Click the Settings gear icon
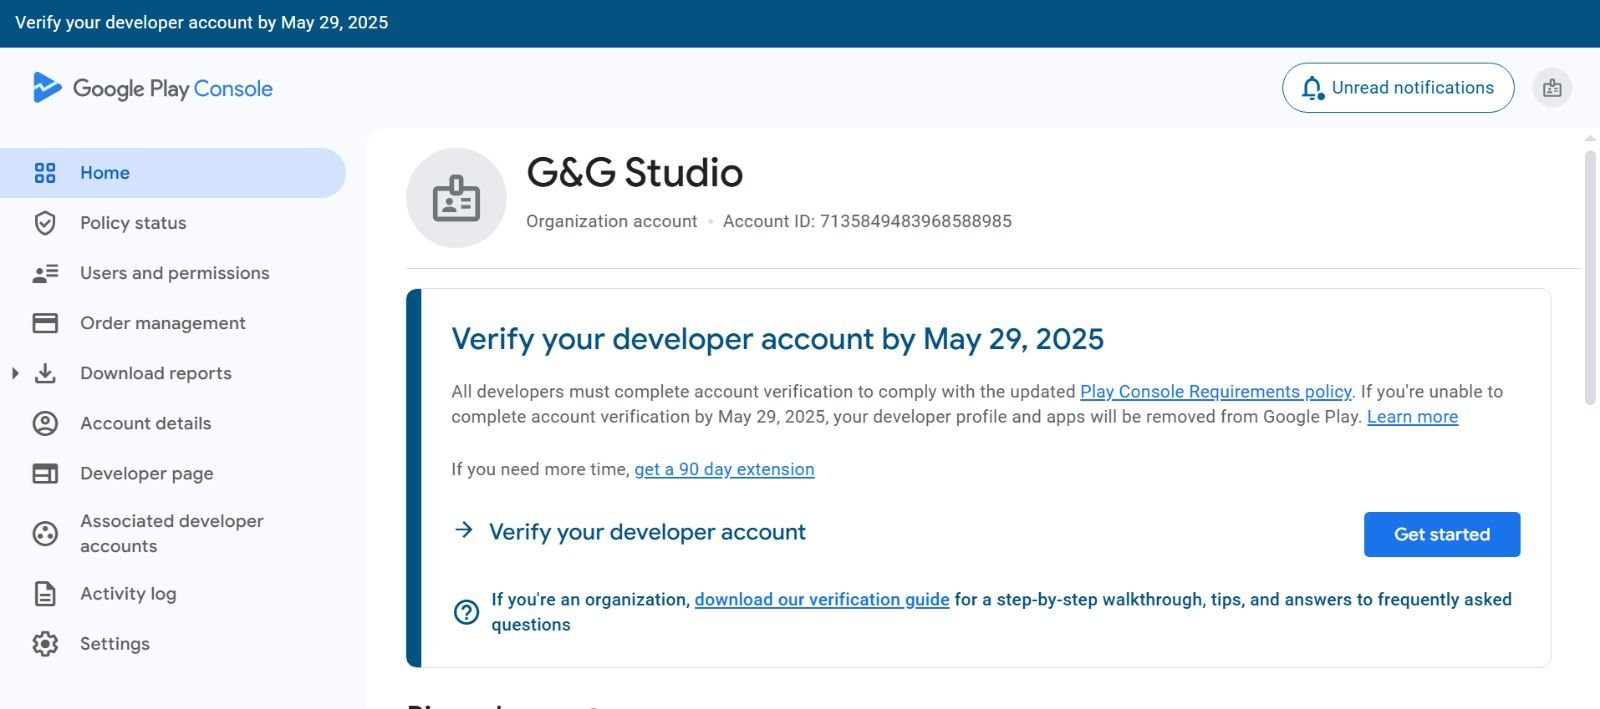 click(x=45, y=644)
